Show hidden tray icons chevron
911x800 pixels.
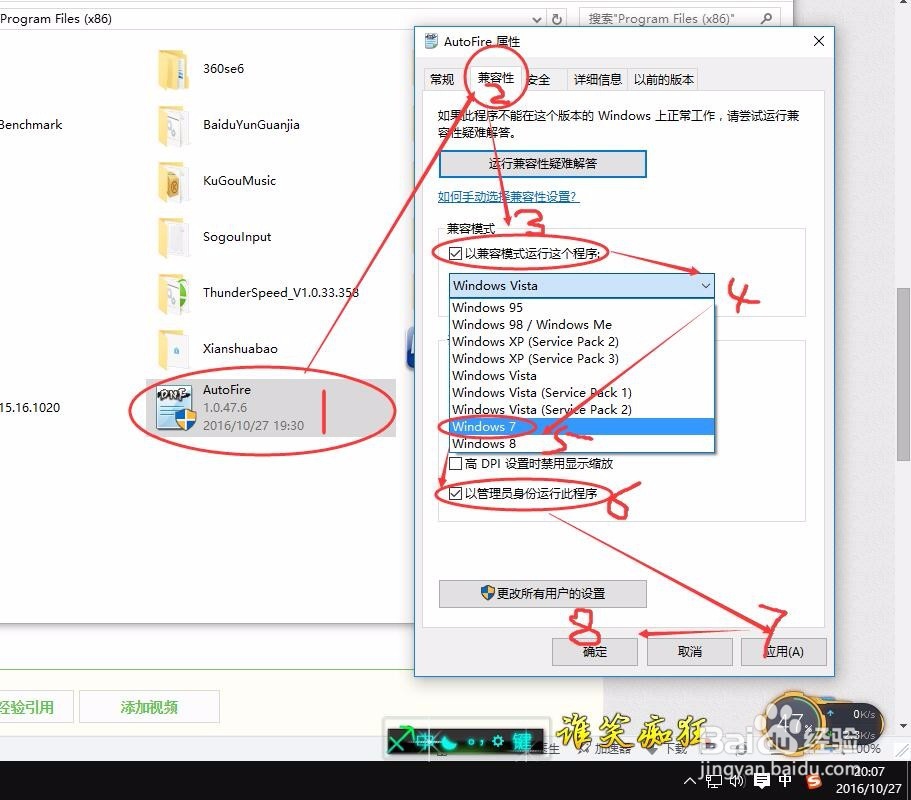click(x=690, y=781)
